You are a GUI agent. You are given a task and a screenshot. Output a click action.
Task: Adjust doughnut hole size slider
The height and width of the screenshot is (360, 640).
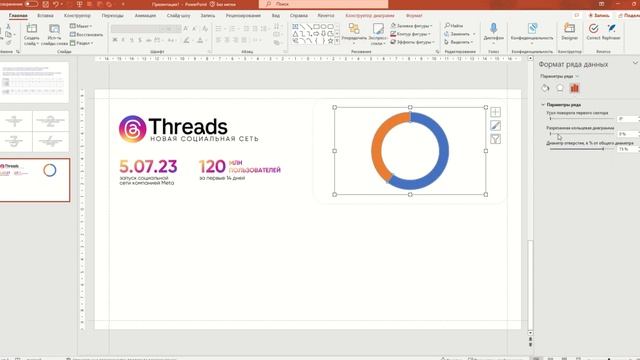pyautogui.click(x=582, y=149)
